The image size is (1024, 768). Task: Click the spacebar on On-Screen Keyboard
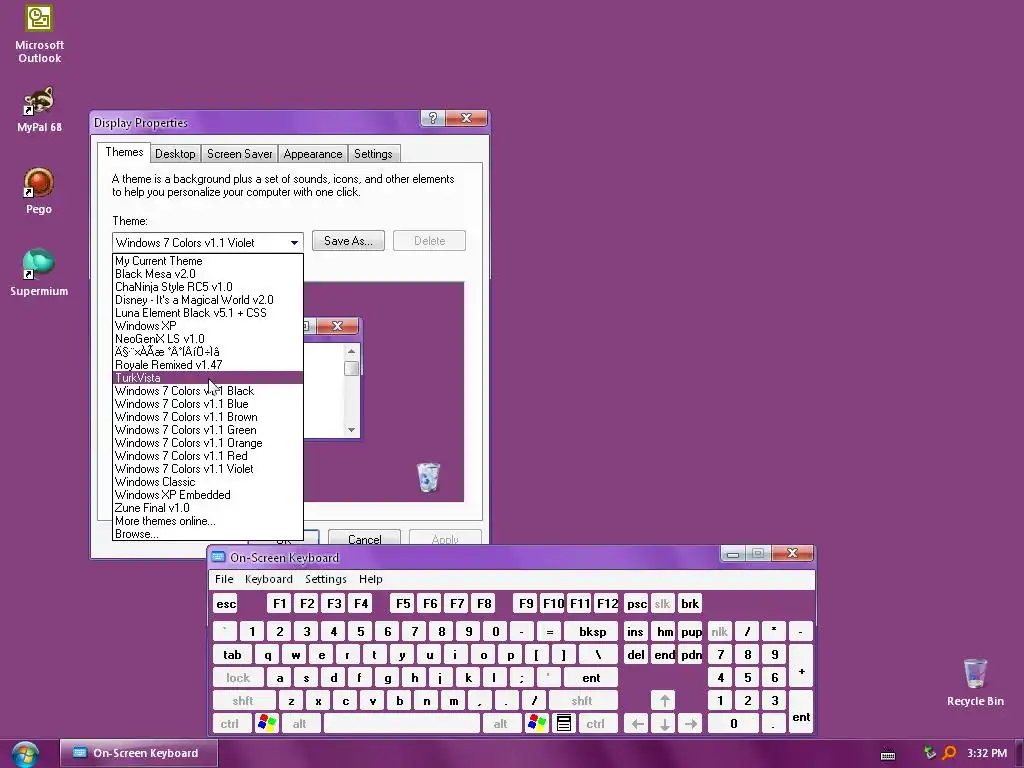coord(402,724)
